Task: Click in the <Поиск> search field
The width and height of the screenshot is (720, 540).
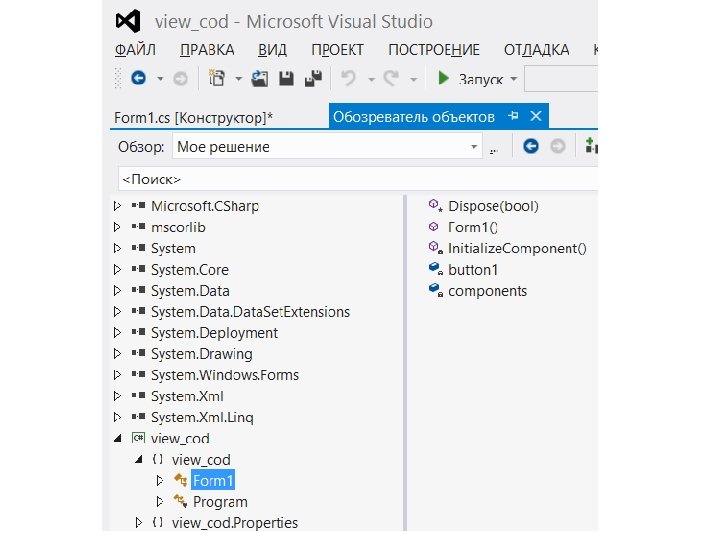Action: [x=358, y=179]
